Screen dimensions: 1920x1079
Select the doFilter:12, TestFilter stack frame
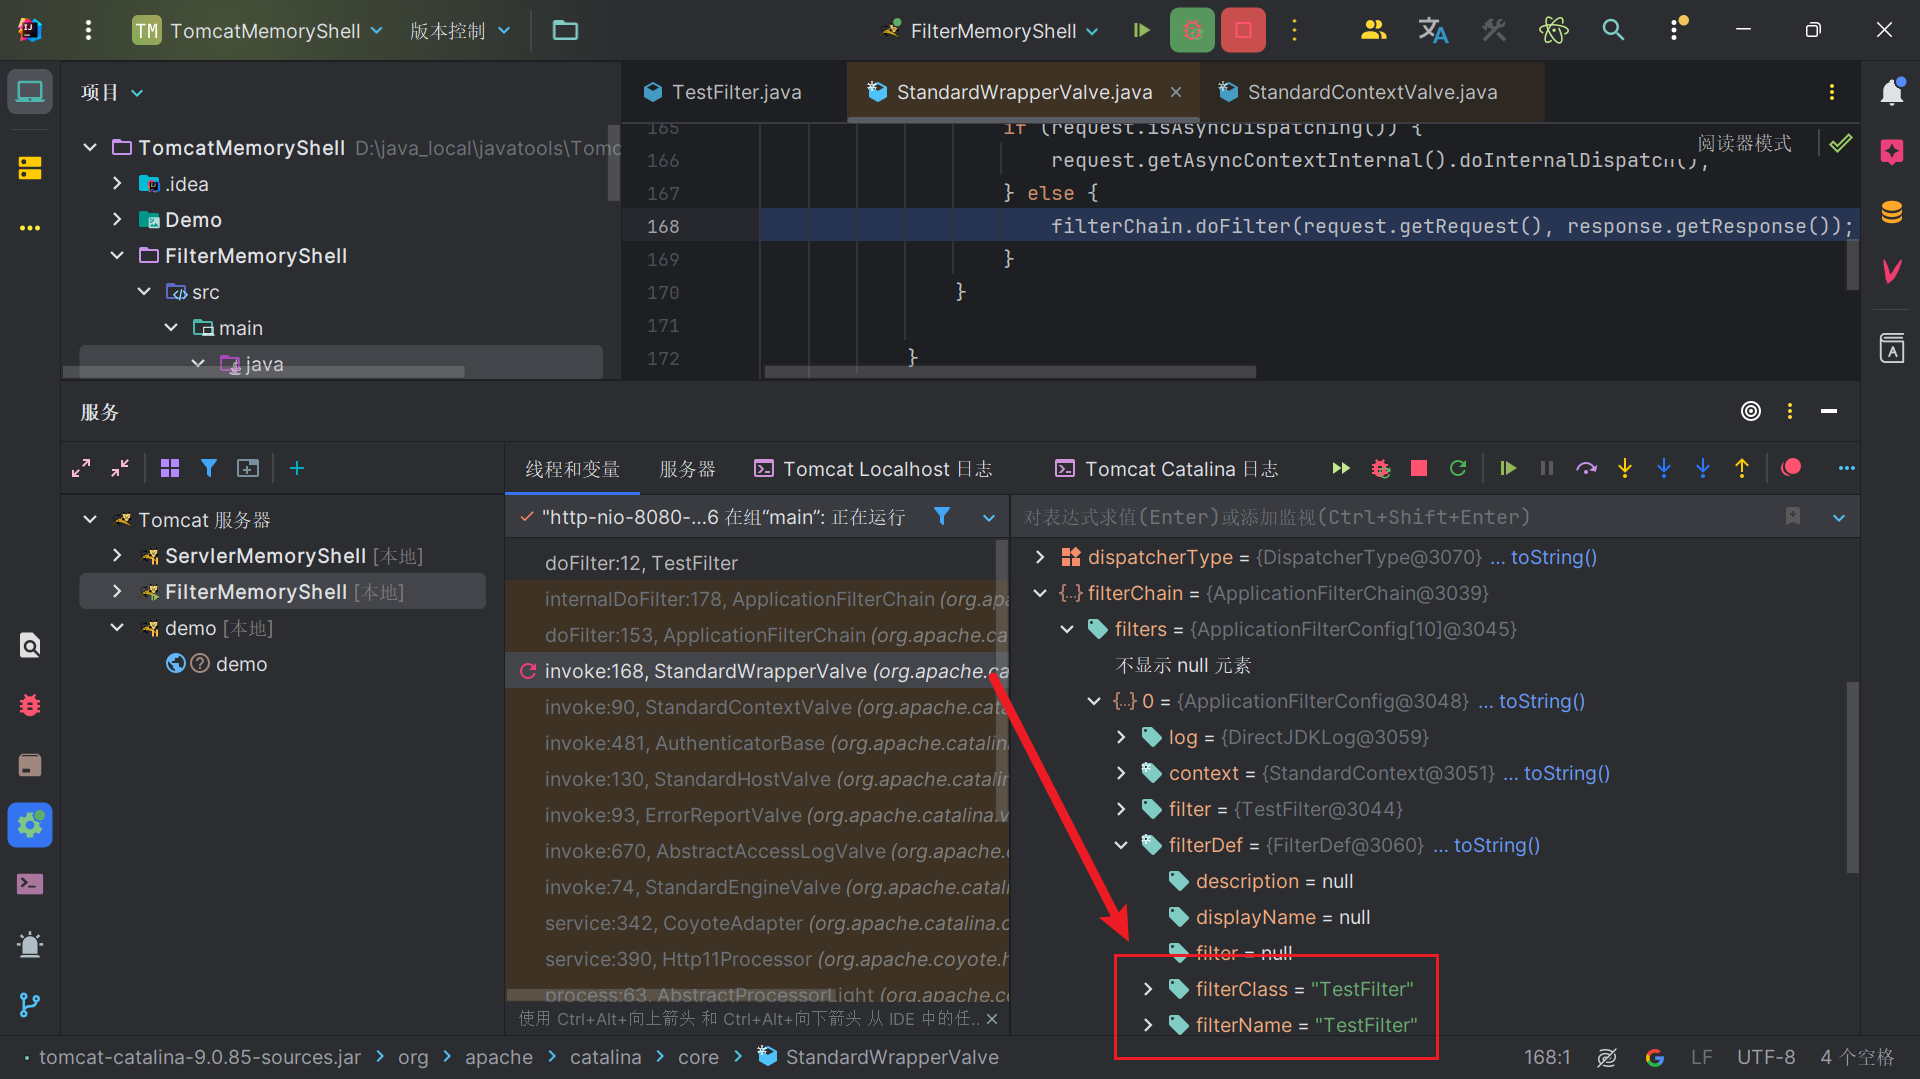point(641,563)
